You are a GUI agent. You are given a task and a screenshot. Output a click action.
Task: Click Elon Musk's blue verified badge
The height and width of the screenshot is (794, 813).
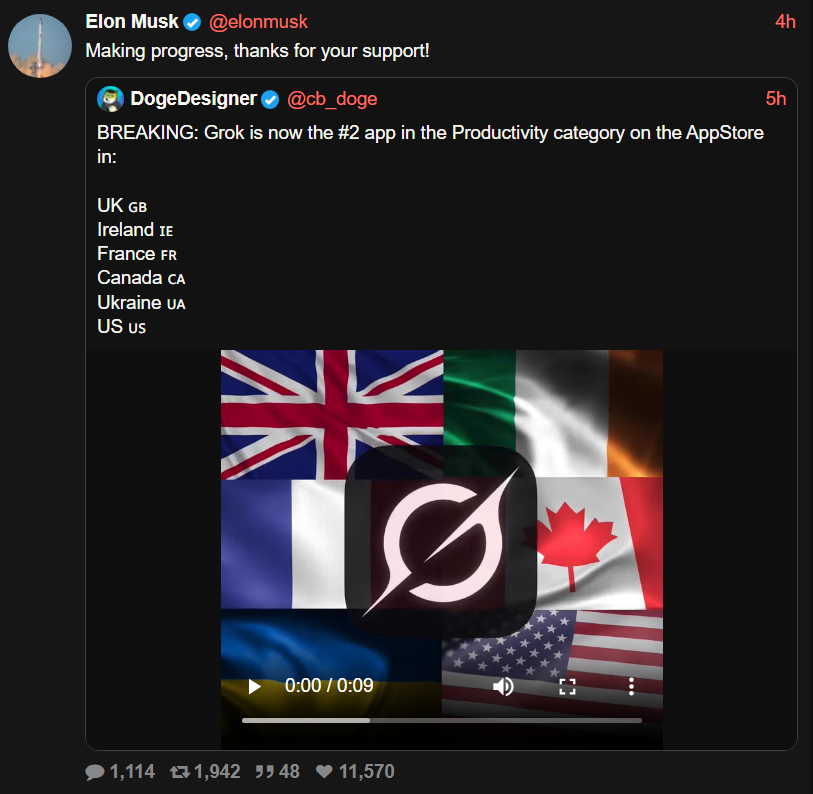click(x=192, y=22)
